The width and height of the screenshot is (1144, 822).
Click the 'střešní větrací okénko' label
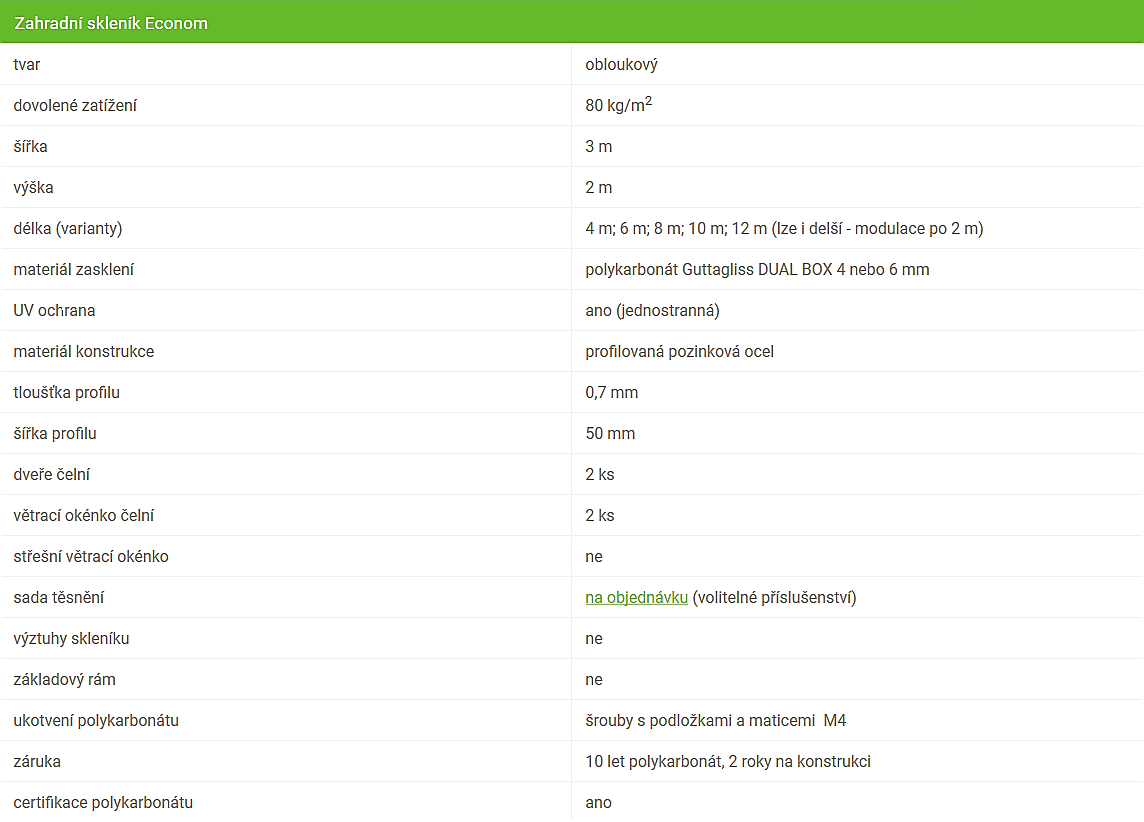coord(91,557)
